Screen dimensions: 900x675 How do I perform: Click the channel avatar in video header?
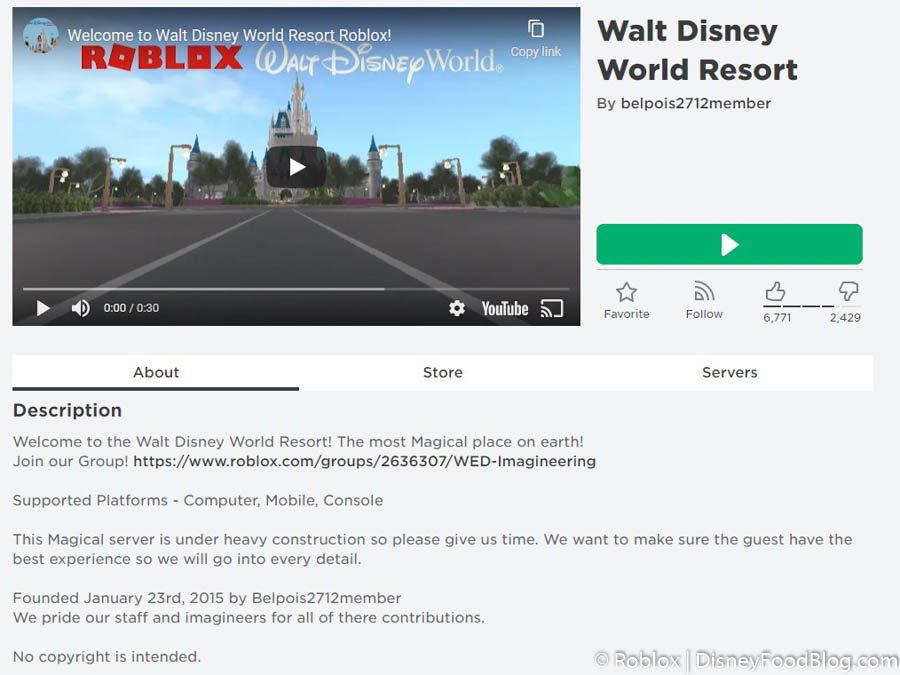(40, 35)
